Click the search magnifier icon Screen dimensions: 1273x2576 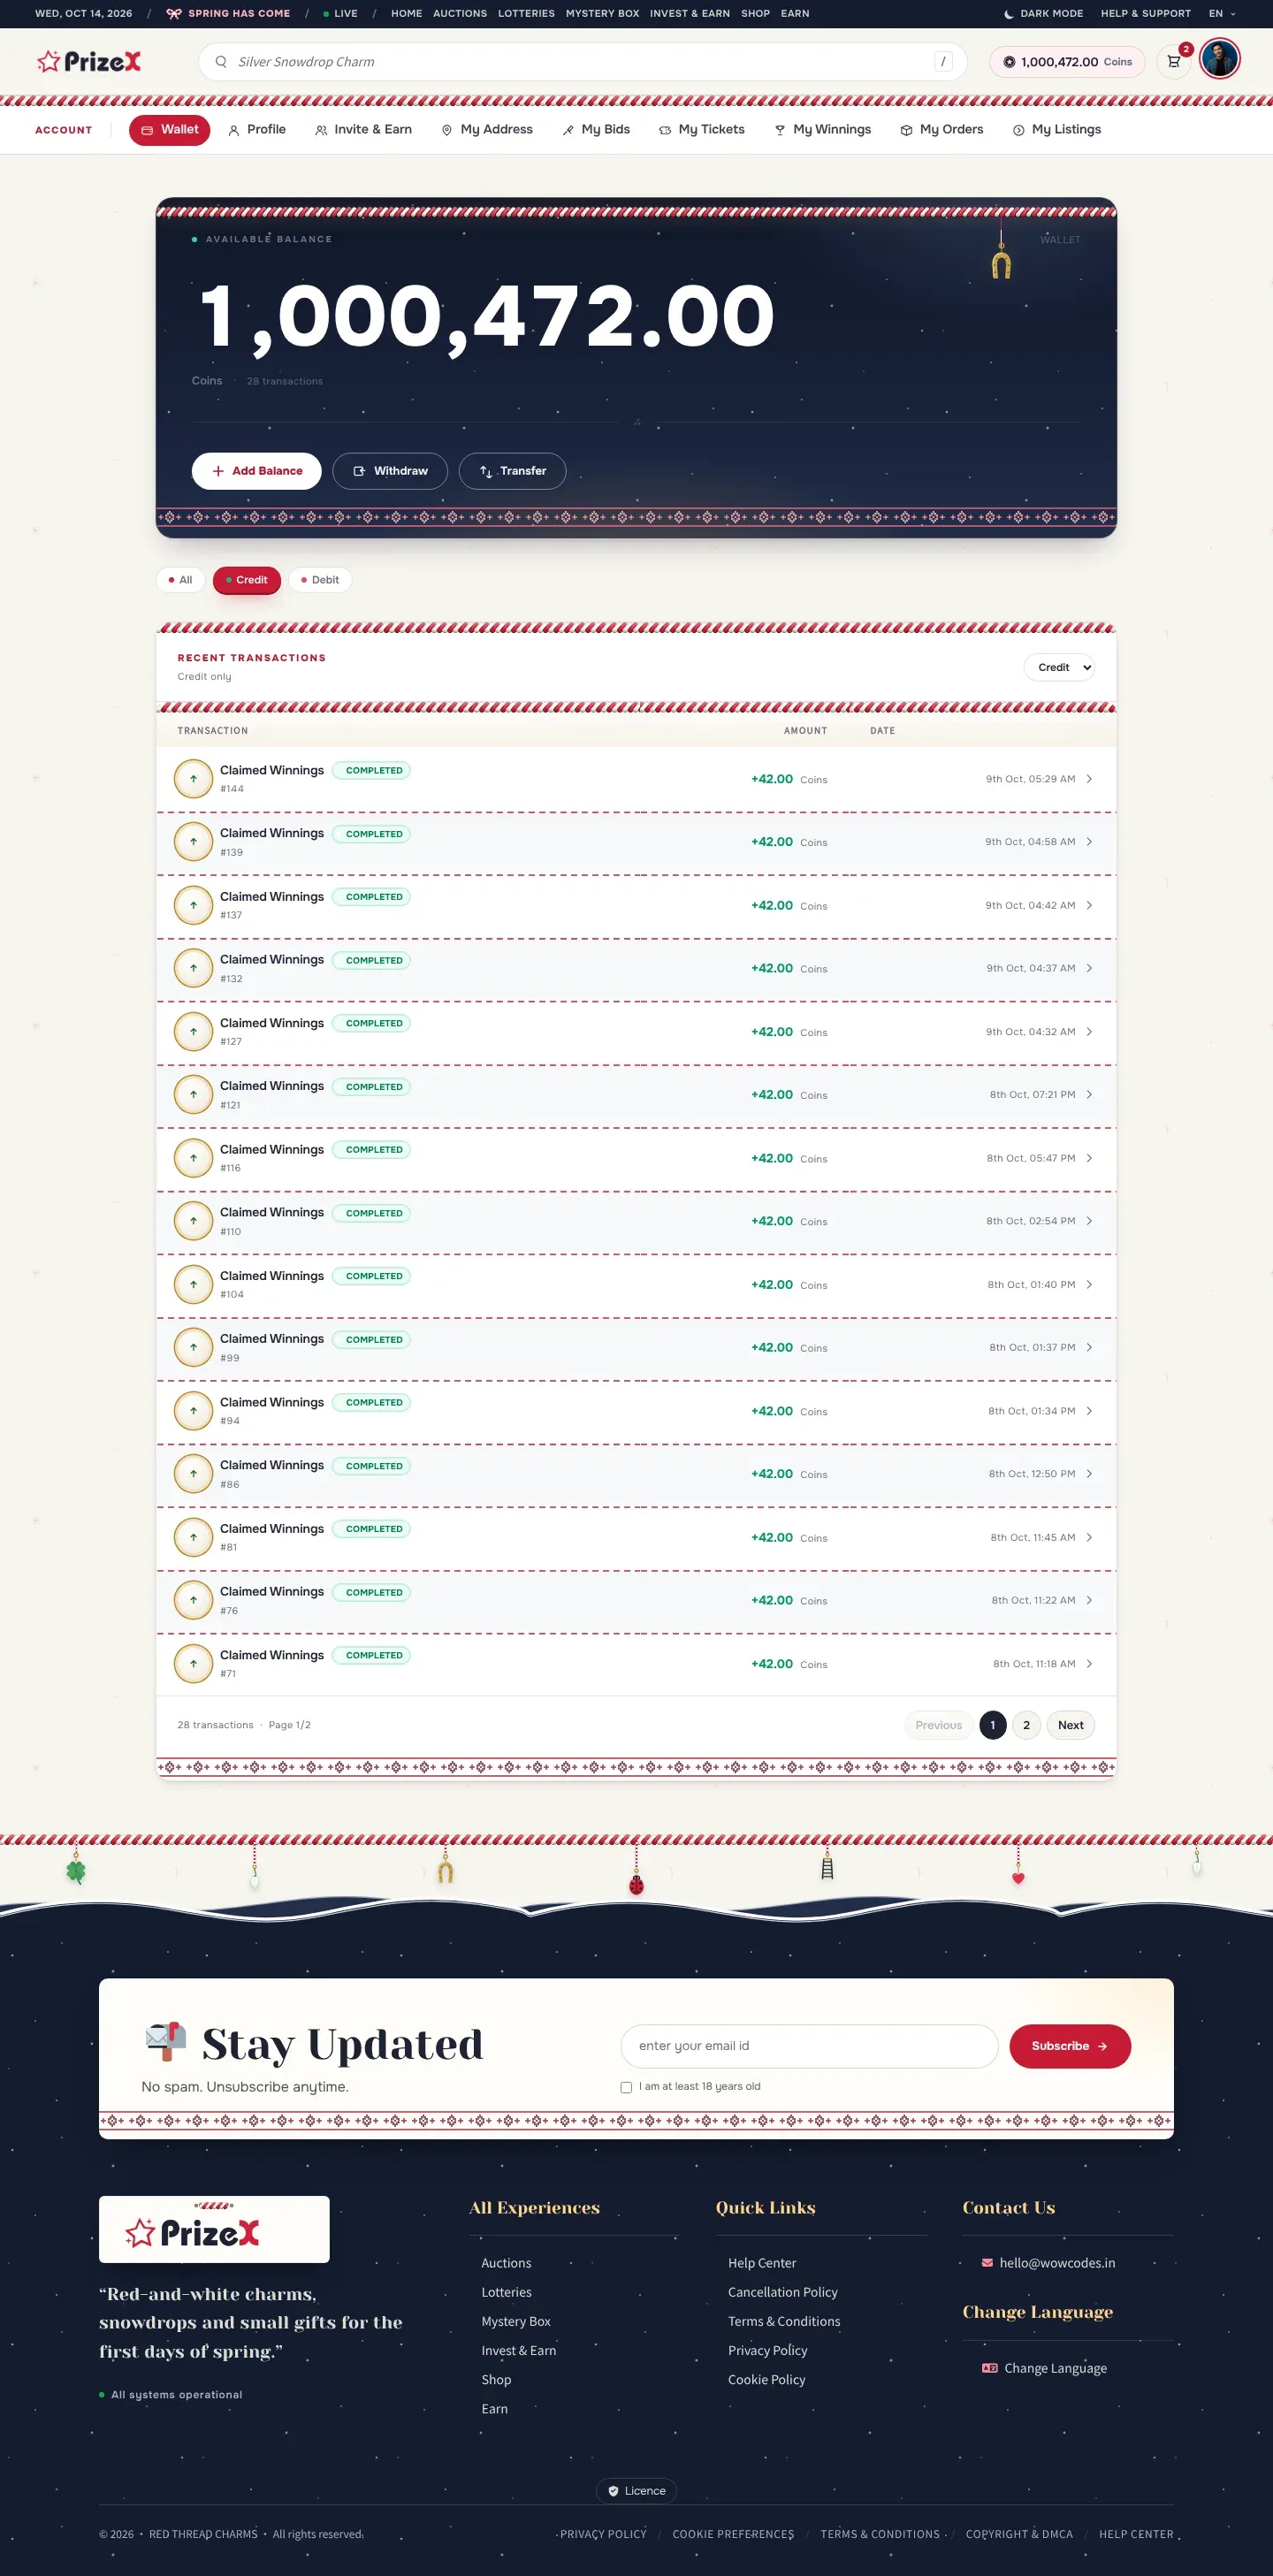pyautogui.click(x=221, y=62)
